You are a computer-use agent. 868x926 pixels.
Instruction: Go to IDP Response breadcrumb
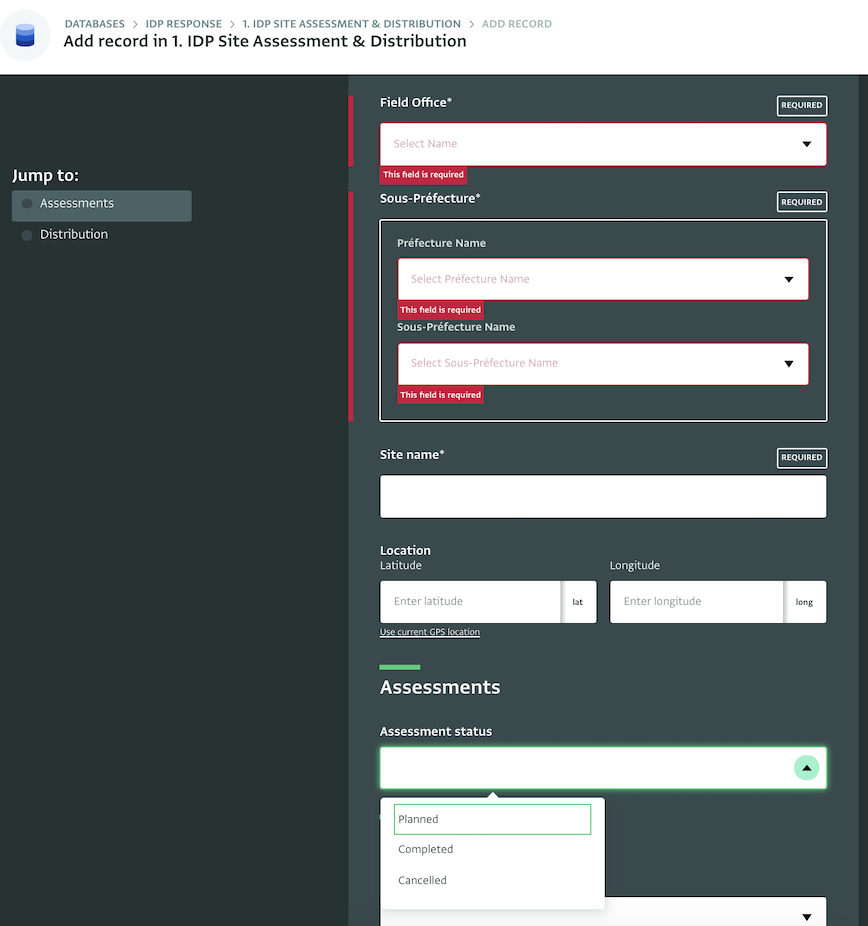point(184,24)
